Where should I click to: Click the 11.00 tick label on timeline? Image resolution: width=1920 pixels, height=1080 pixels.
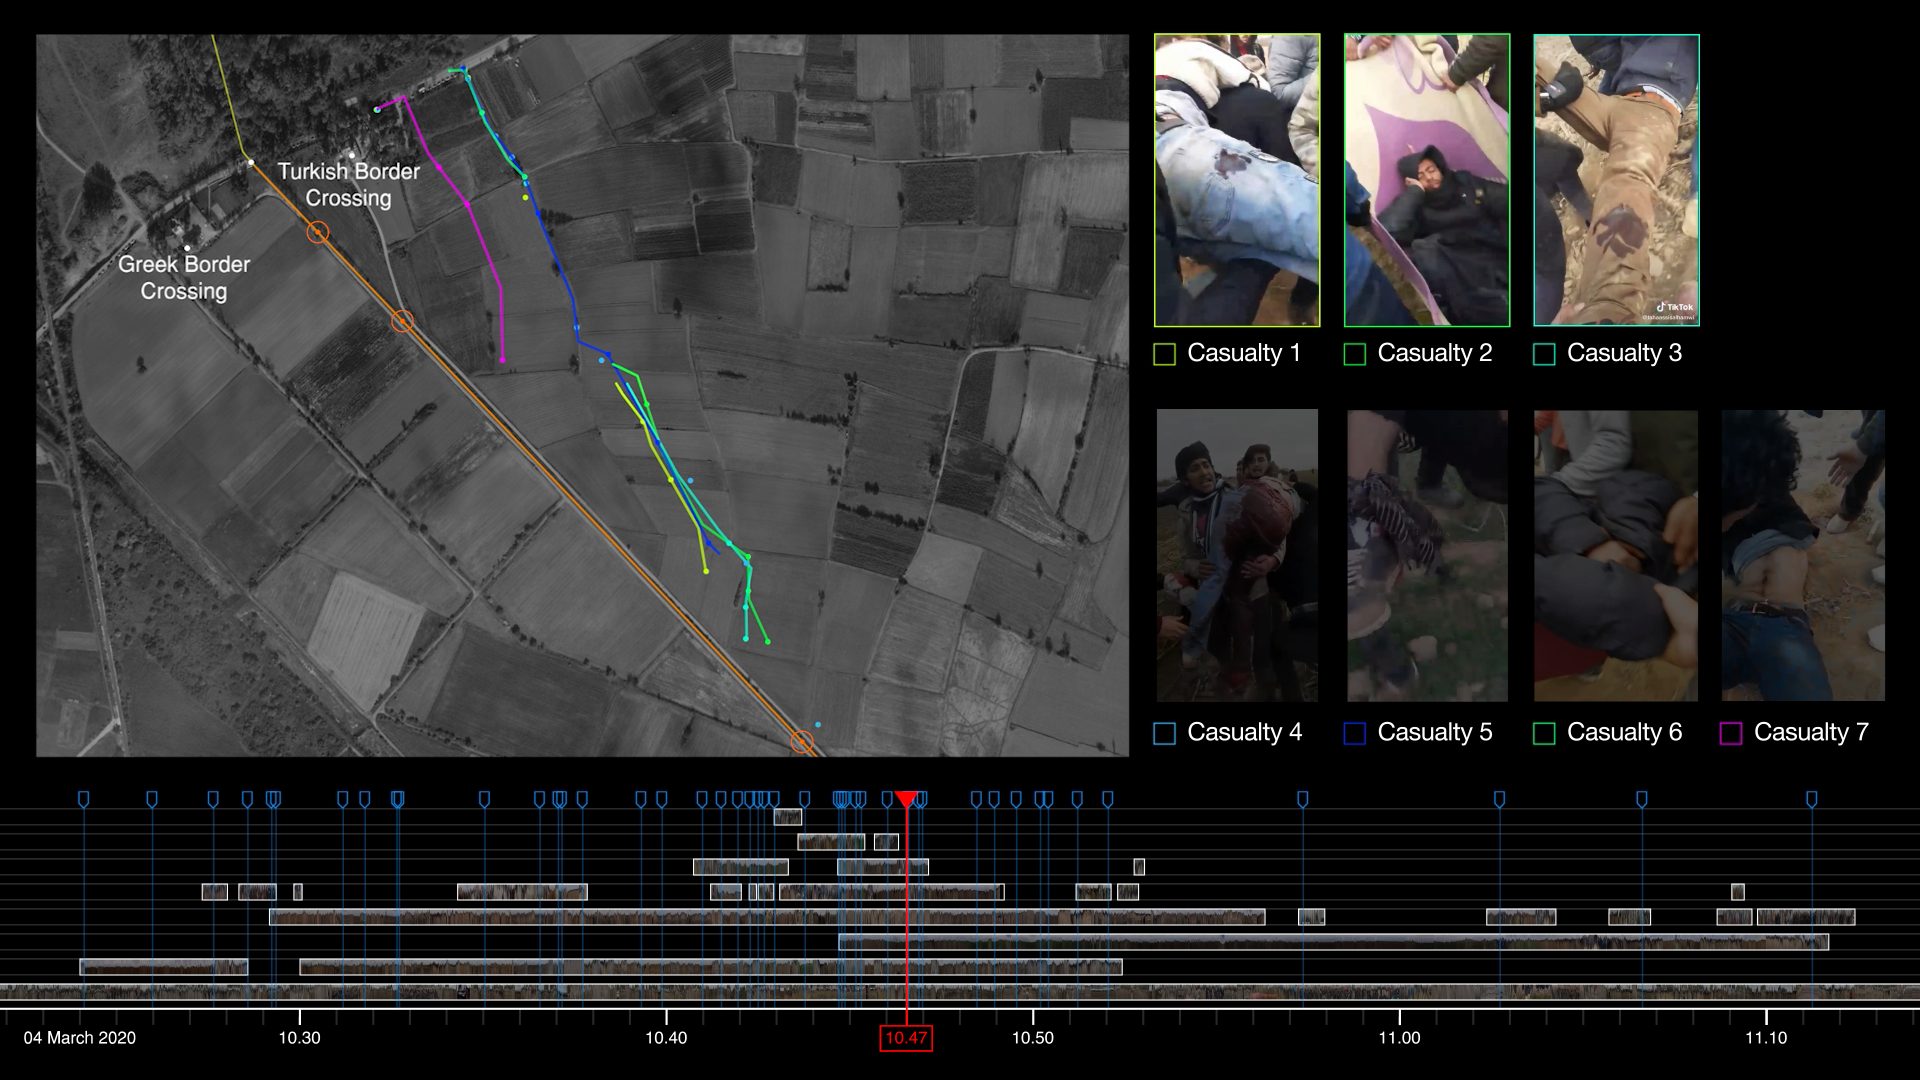(x=1399, y=1038)
